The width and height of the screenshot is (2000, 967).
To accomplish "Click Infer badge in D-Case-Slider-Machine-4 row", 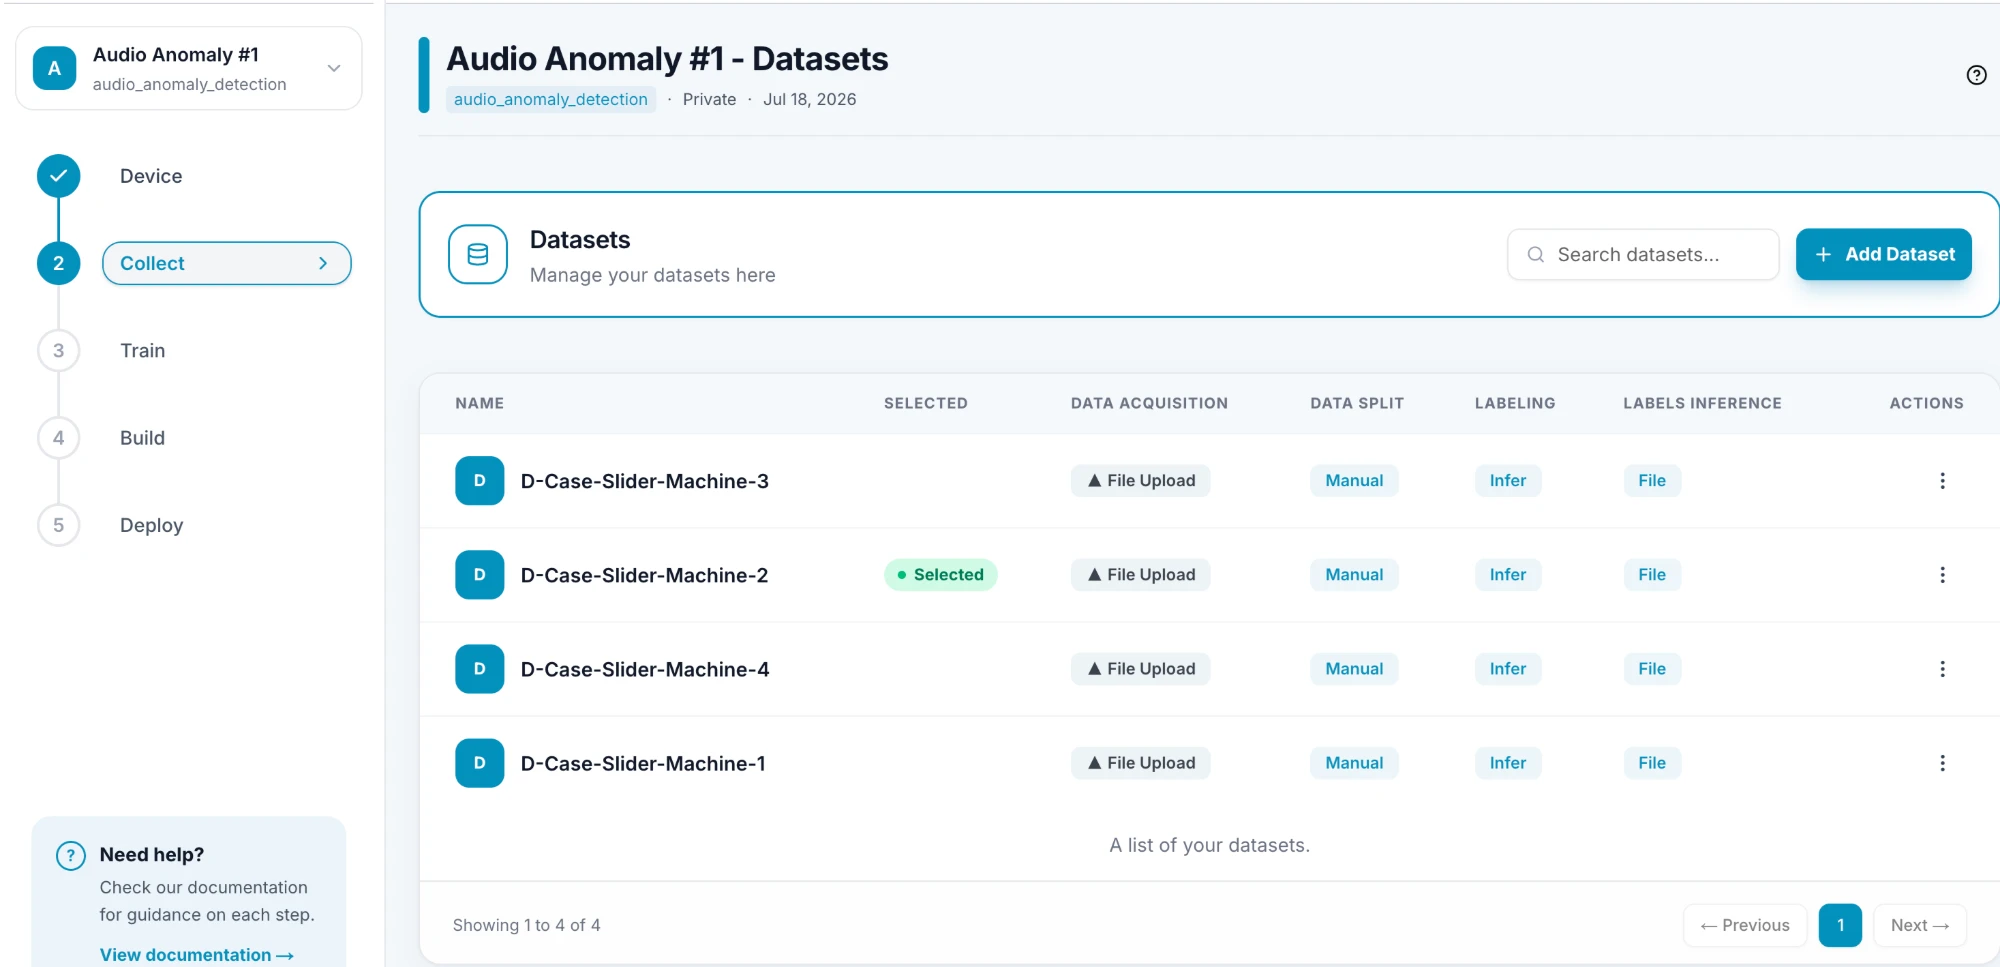I will coord(1508,669).
